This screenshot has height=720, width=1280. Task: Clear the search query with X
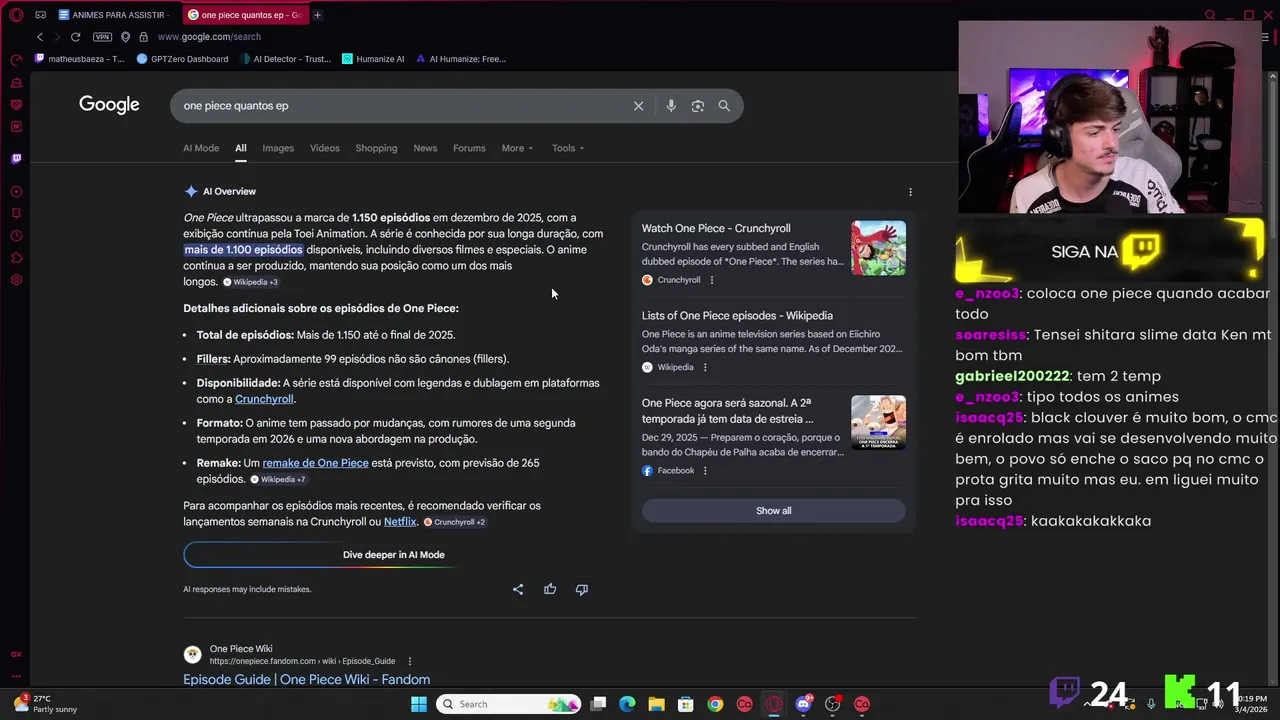click(x=638, y=106)
